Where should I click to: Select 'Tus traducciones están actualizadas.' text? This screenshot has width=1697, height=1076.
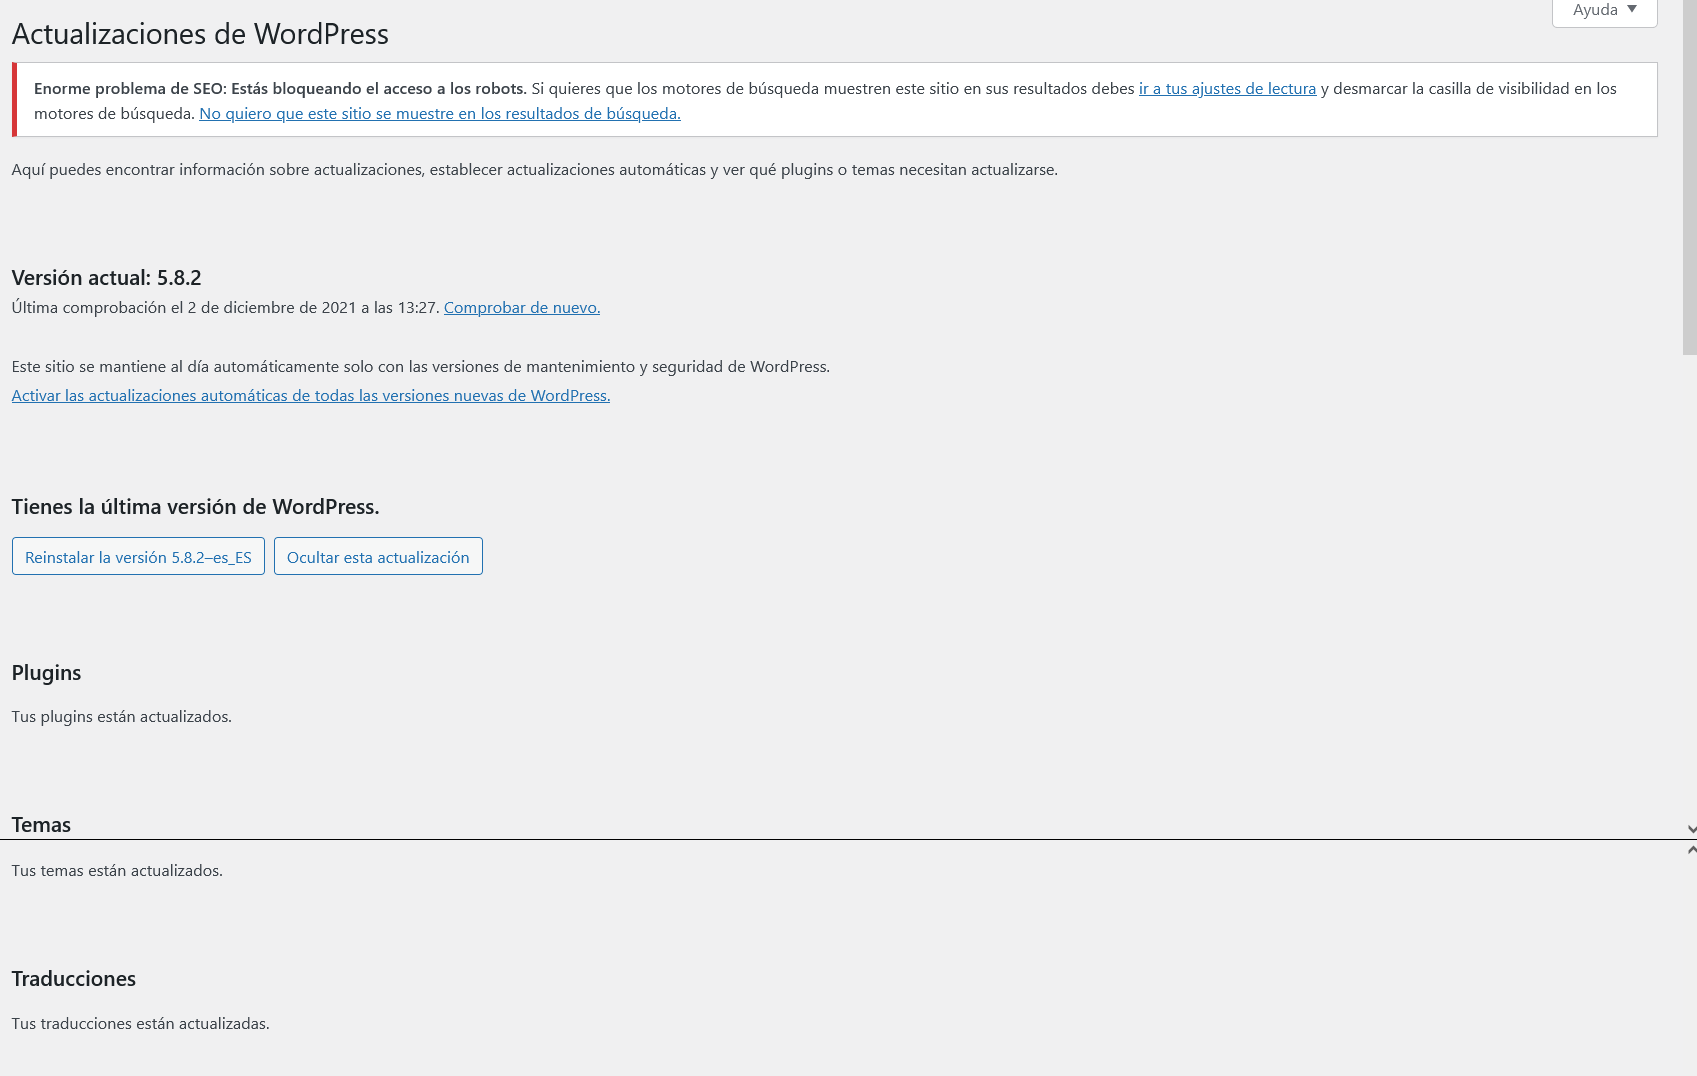coord(141,1024)
